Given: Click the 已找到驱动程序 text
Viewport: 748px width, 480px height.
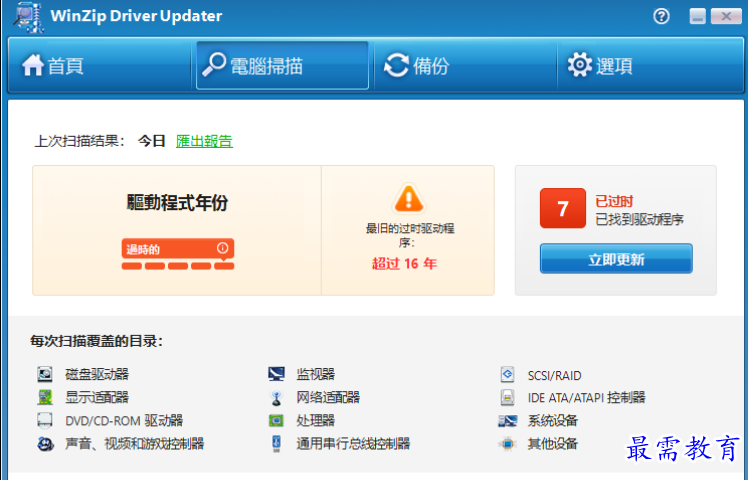Looking at the screenshot, I should point(639,219).
